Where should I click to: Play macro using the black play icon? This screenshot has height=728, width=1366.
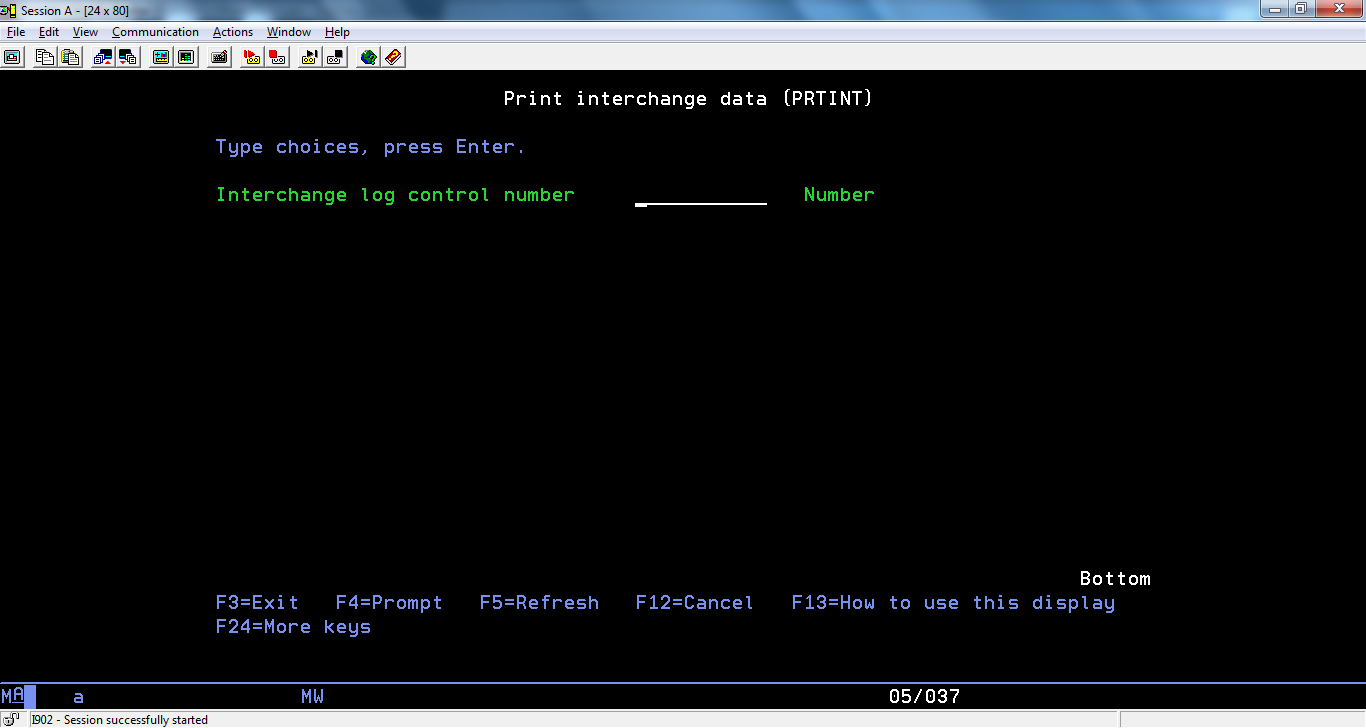click(310, 57)
